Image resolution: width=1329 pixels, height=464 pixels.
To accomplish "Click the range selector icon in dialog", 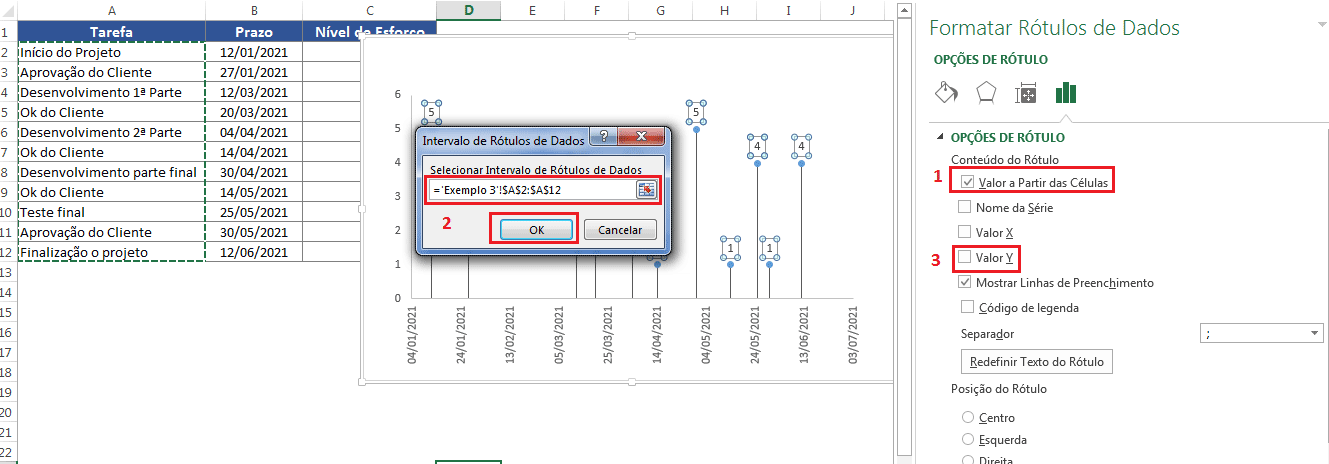I will coord(647,189).
